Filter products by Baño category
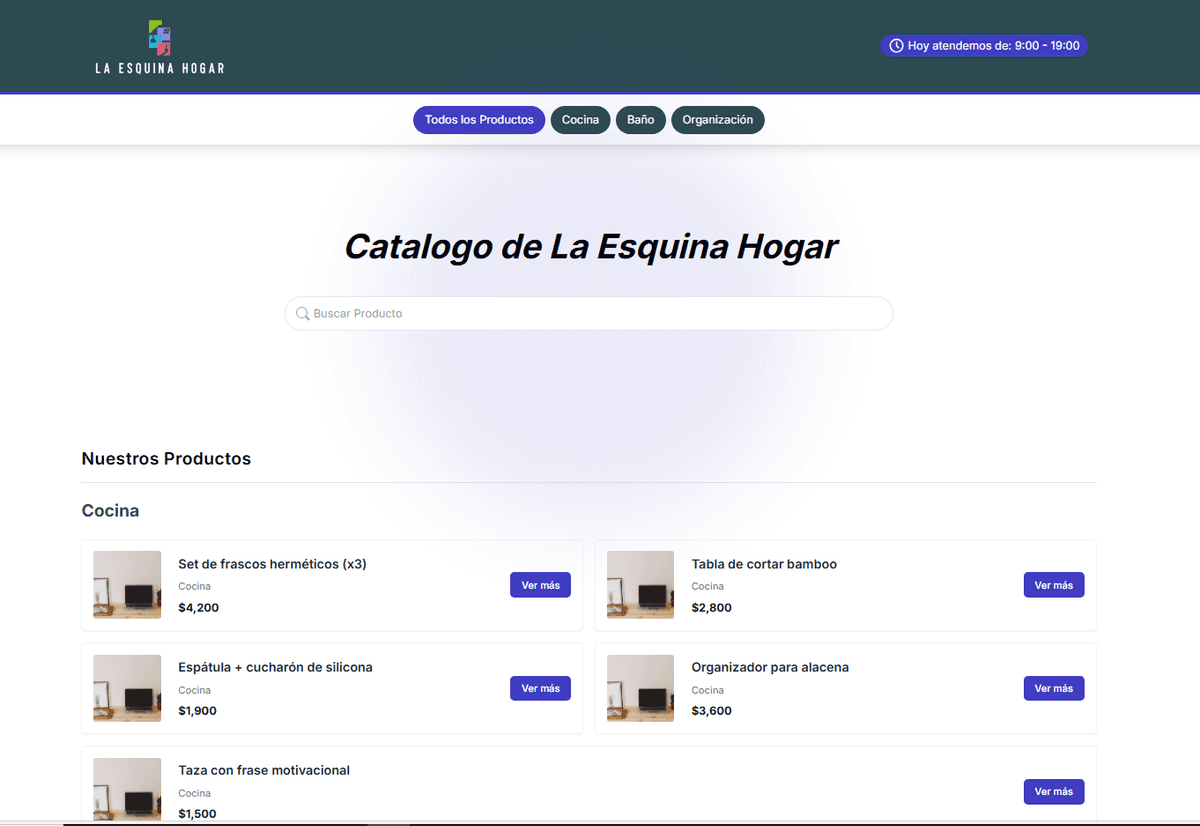Screen dimensions: 1200x826 pyautogui.click(x=640, y=119)
